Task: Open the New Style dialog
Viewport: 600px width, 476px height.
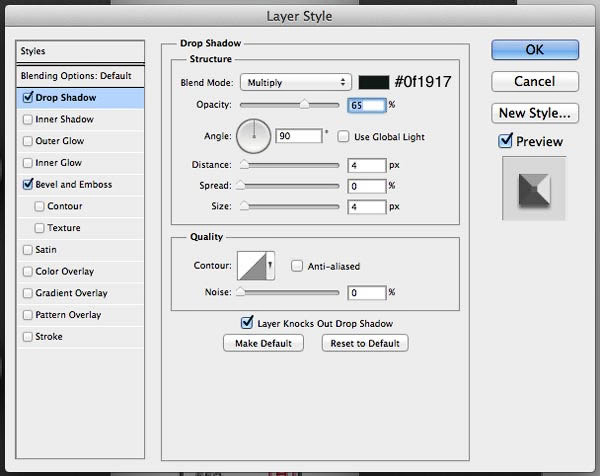Action: click(535, 113)
